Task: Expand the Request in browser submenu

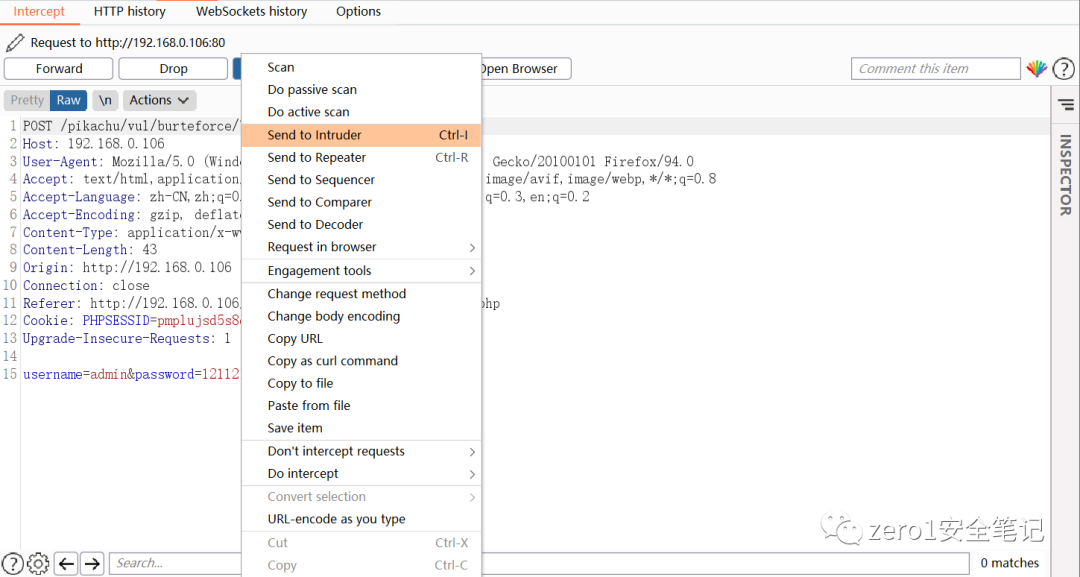Action: [x=361, y=247]
